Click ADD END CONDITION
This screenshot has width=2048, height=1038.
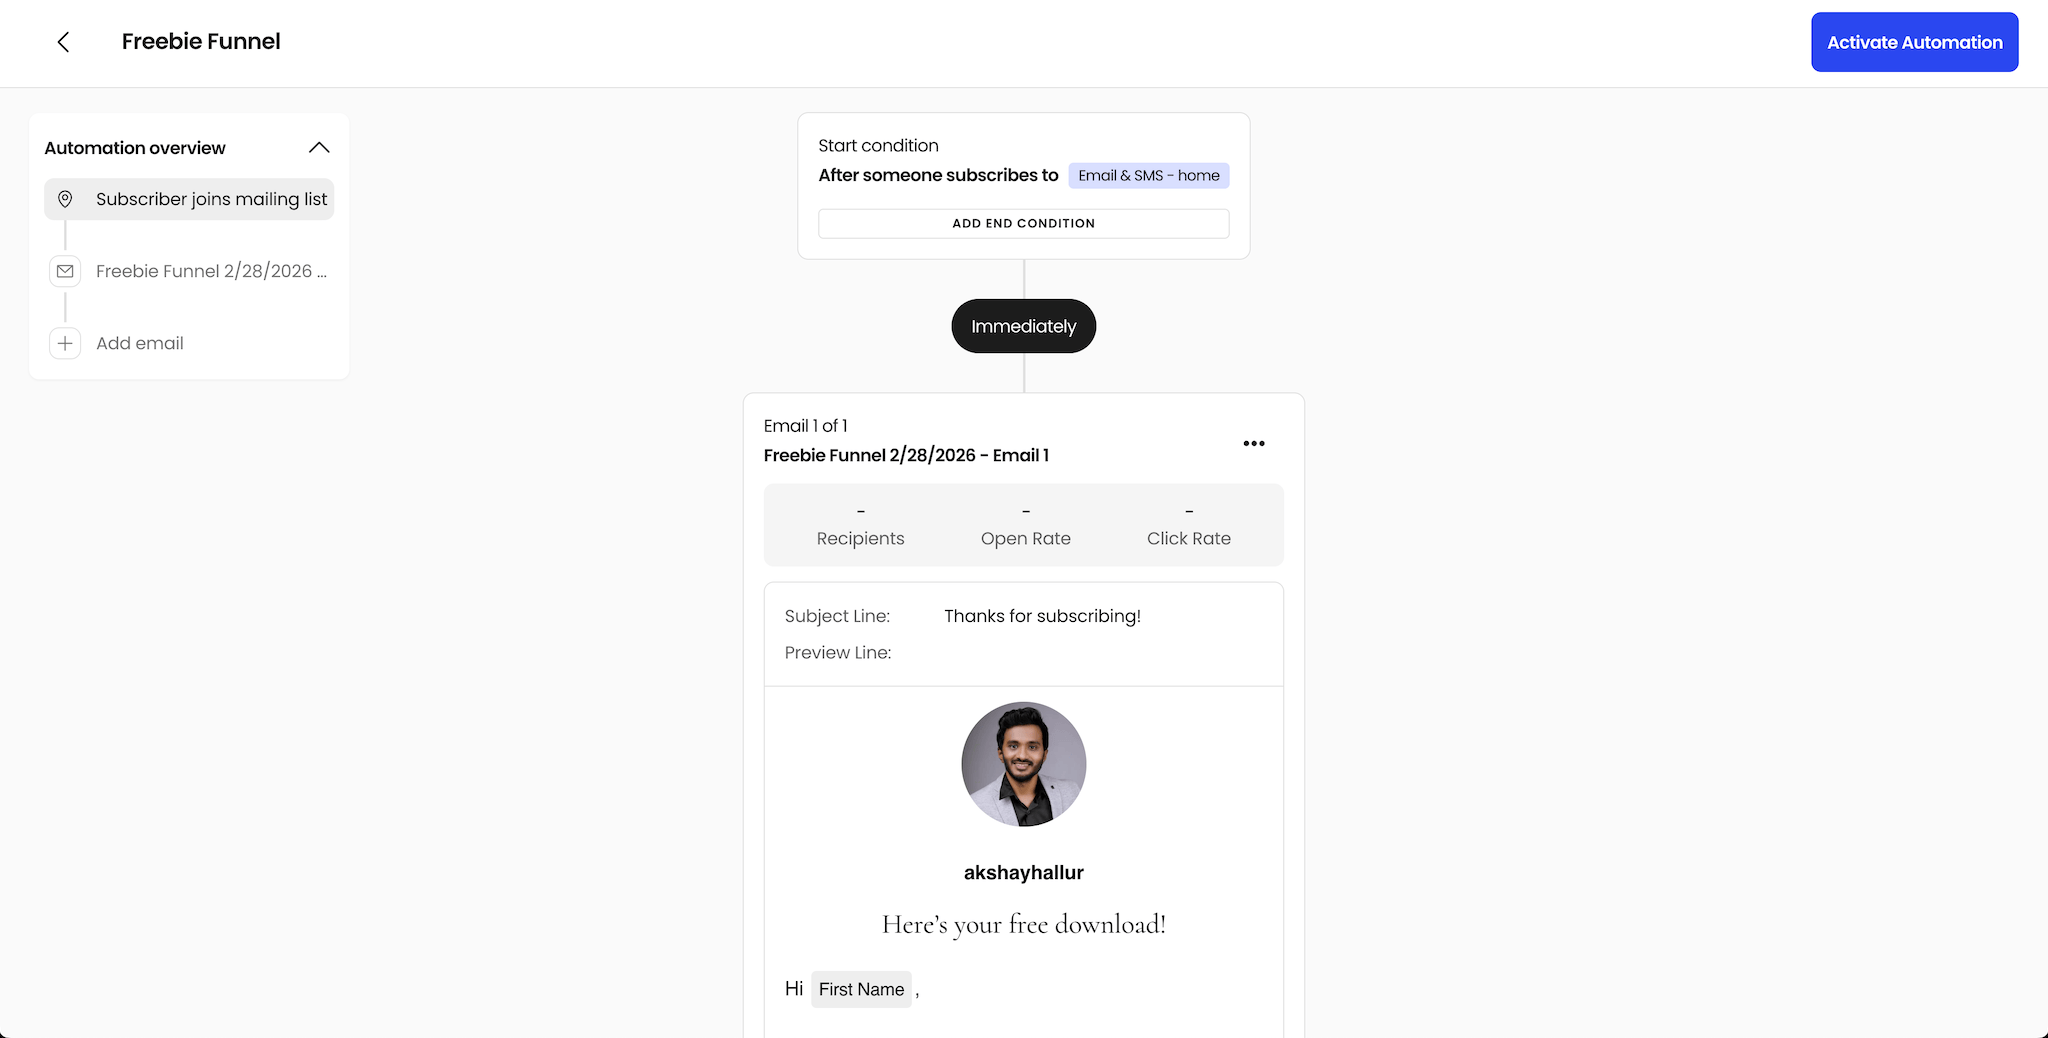pyautogui.click(x=1023, y=223)
